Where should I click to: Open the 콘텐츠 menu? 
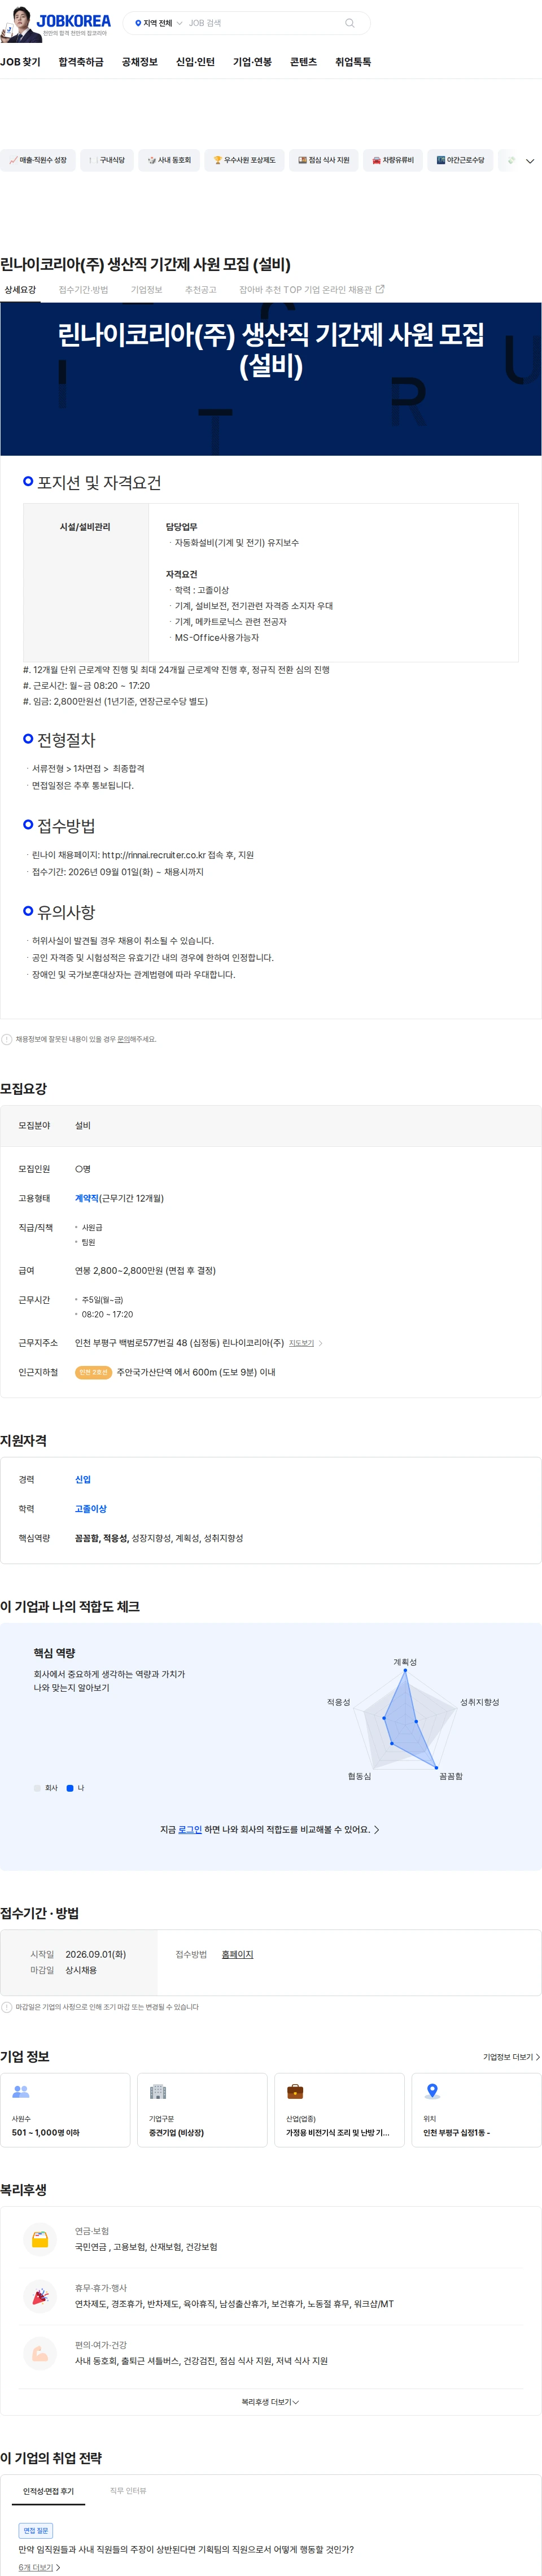pyautogui.click(x=303, y=62)
